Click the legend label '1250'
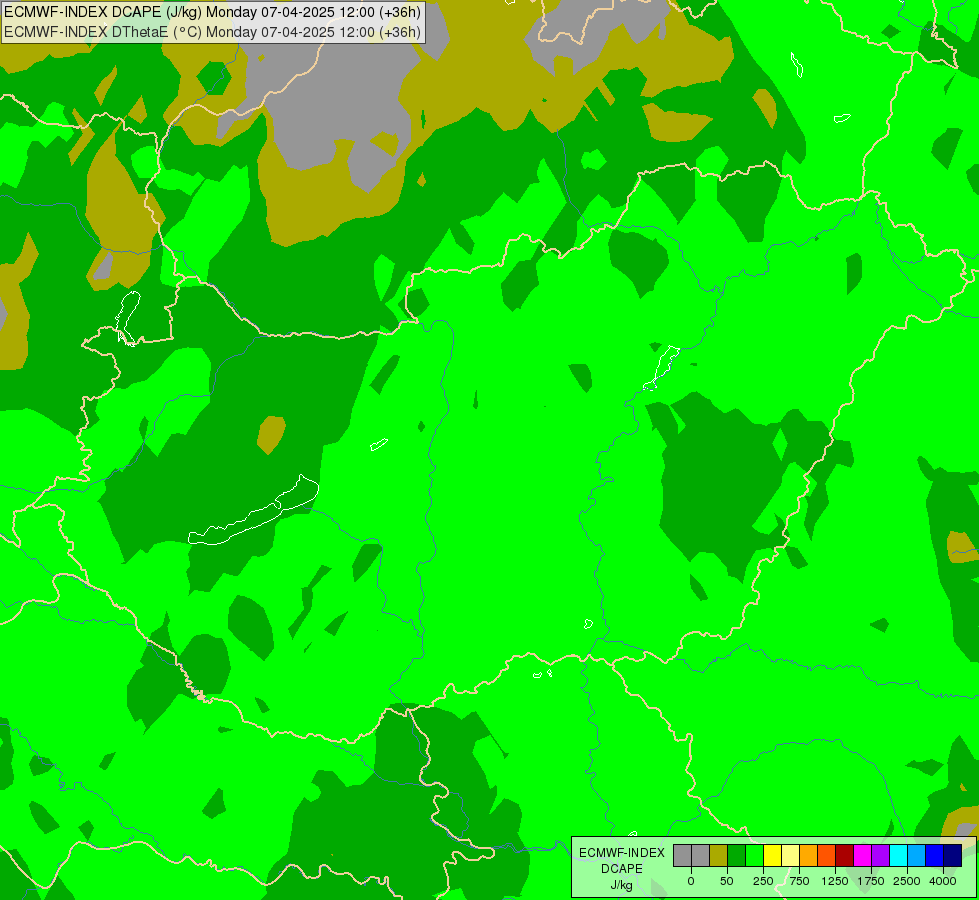The height and width of the screenshot is (900, 979). [835, 881]
